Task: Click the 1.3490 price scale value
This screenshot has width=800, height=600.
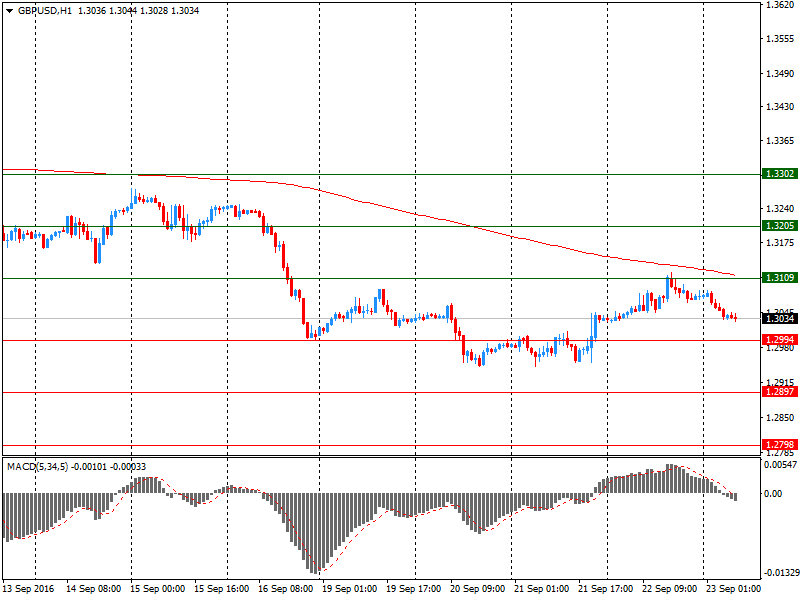Action: point(780,73)
